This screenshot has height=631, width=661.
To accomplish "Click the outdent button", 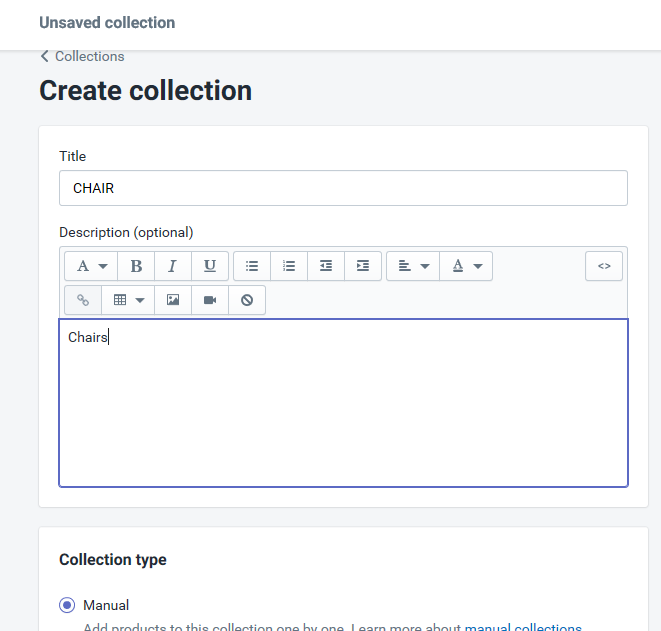I will (326, 266).
